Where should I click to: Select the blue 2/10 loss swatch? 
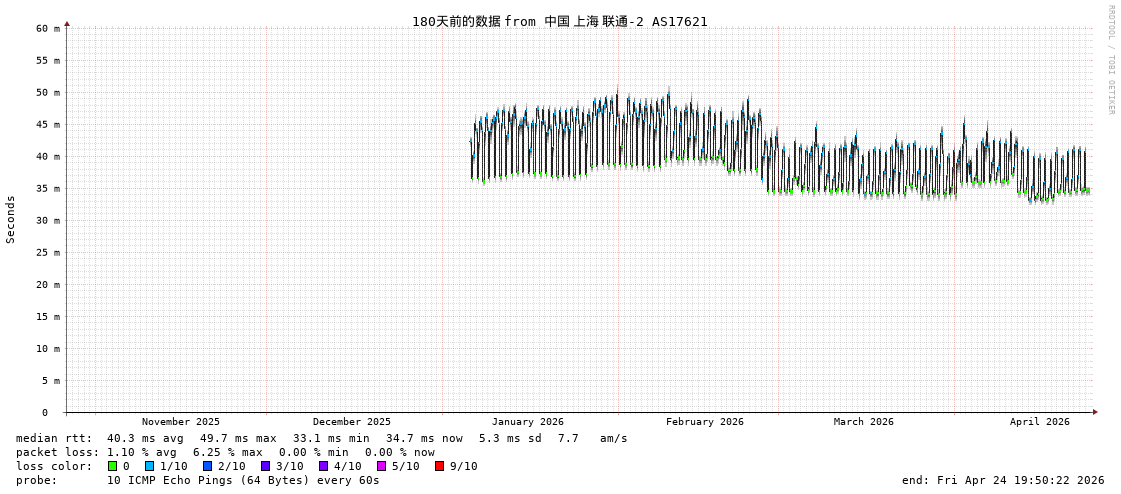coord(207,466)
